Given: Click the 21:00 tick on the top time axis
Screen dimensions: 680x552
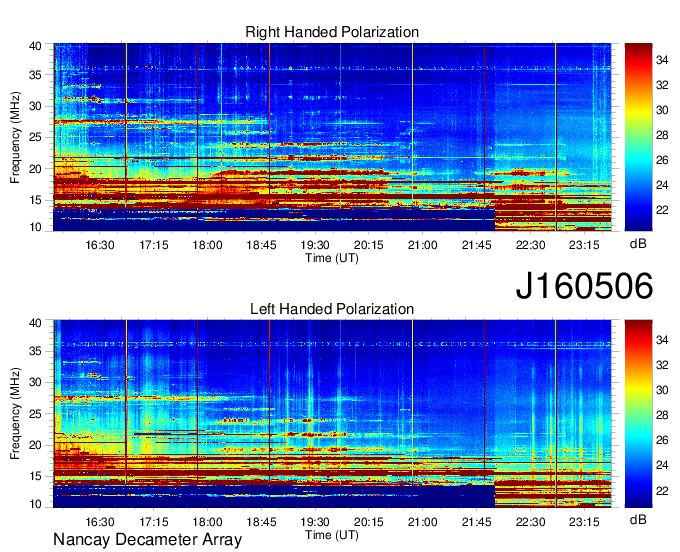Looking at the screenshot, I should pos(422,245).
